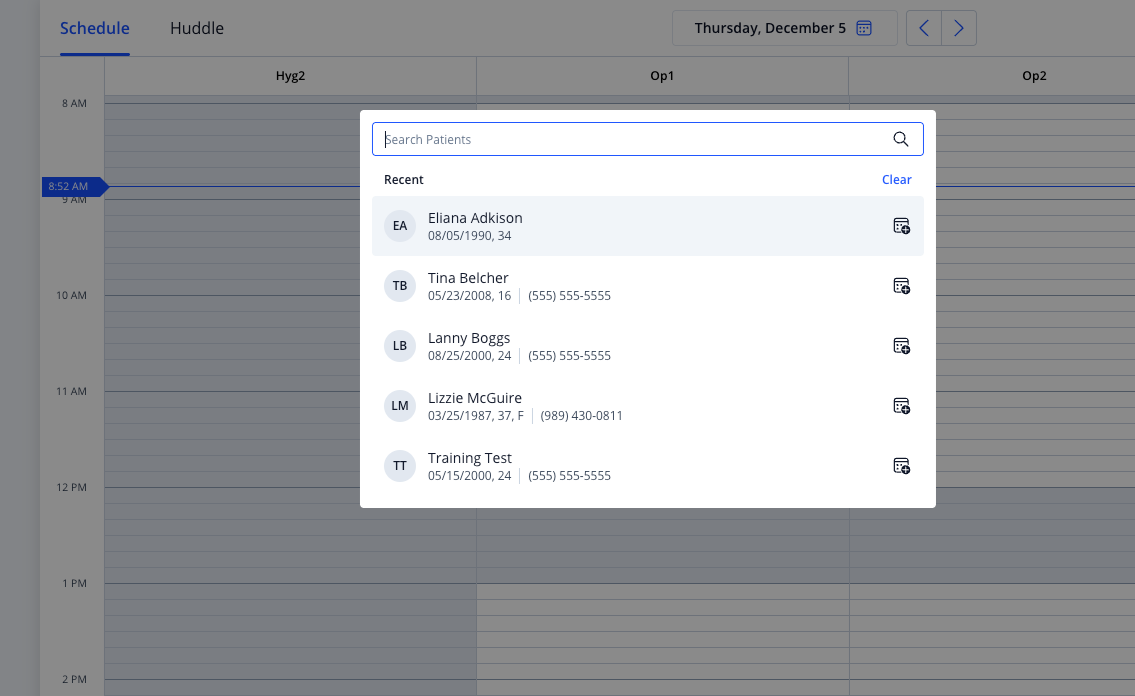The height and width of the screenshot is (696, 1135).
Task: Click the Op2 column header
Action: click(1034, 76)
